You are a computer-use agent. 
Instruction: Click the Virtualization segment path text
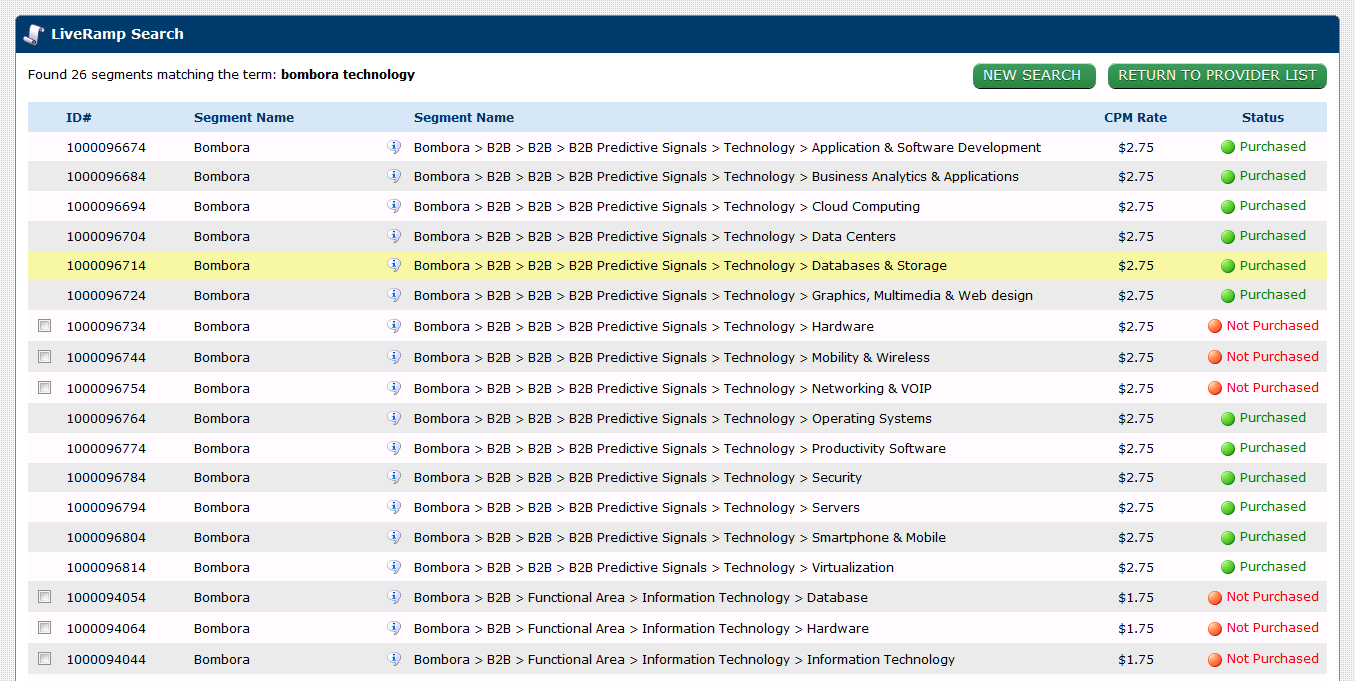tap(654, 568)
